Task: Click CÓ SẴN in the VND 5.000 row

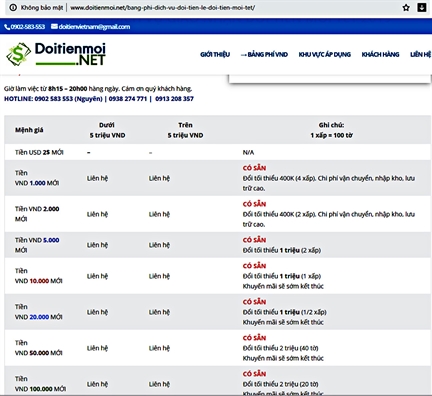Action: [254, 240]
